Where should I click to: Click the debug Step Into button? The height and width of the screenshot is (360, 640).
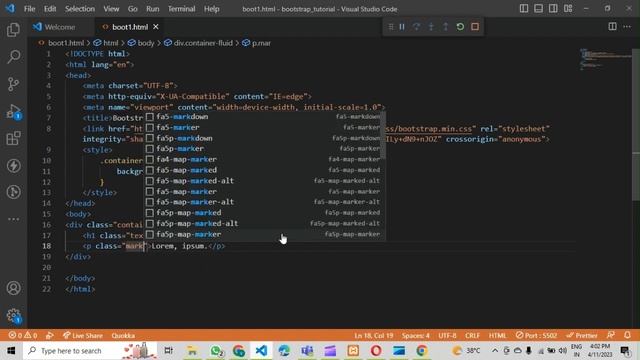click(x=431, y=27)
